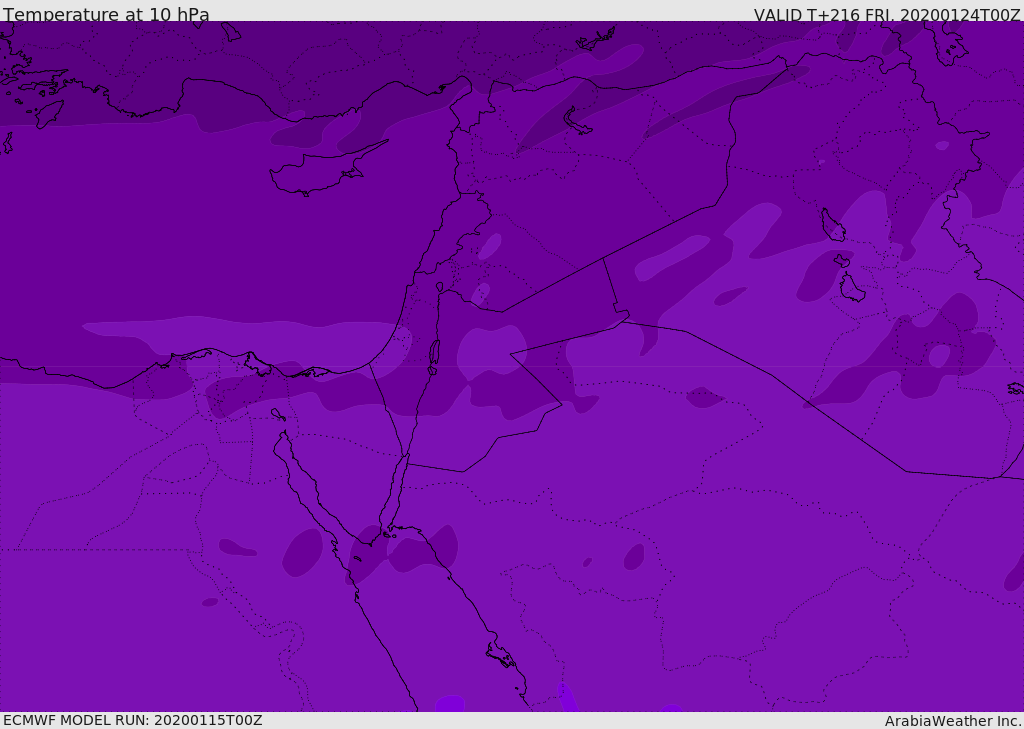Click the ArabiaWeather Inc credit text
Screen dimensions: 1024x729
pyautogui.click(x=952, y=721)
